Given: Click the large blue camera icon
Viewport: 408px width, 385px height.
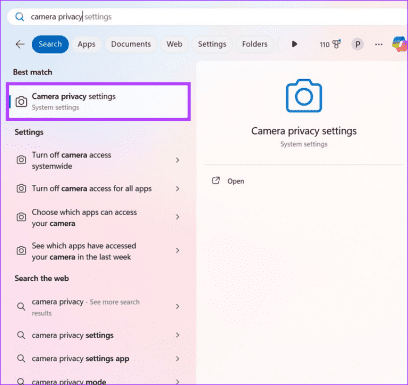Looking at the screenshot, I should [x=304, y=96].
